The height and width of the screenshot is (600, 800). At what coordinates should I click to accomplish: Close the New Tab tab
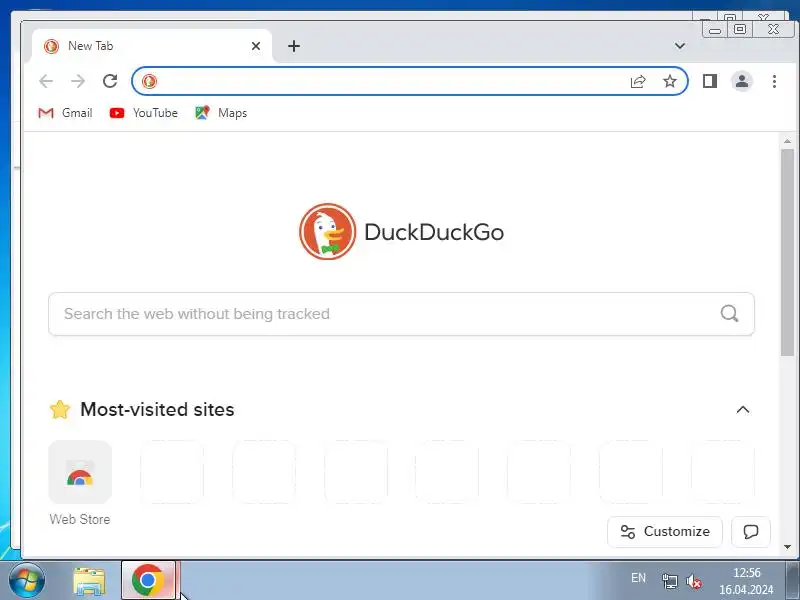point(256,46)
